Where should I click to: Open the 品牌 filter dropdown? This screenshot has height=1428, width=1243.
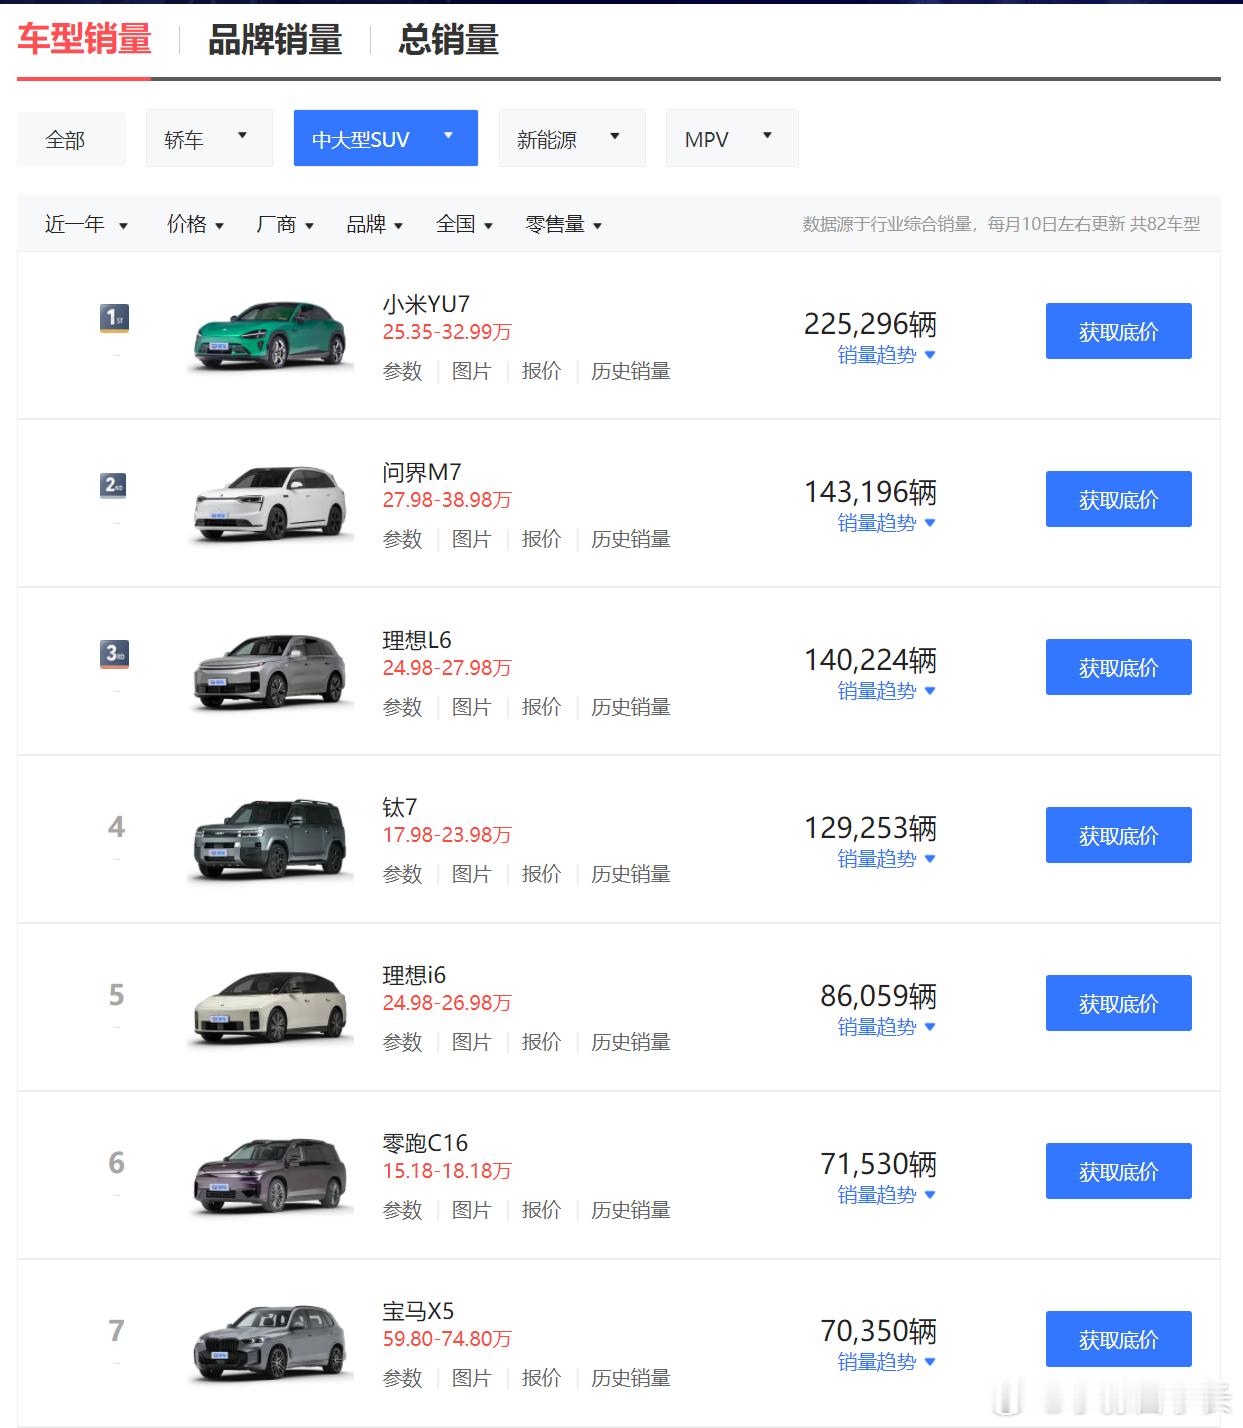(375, 224)
